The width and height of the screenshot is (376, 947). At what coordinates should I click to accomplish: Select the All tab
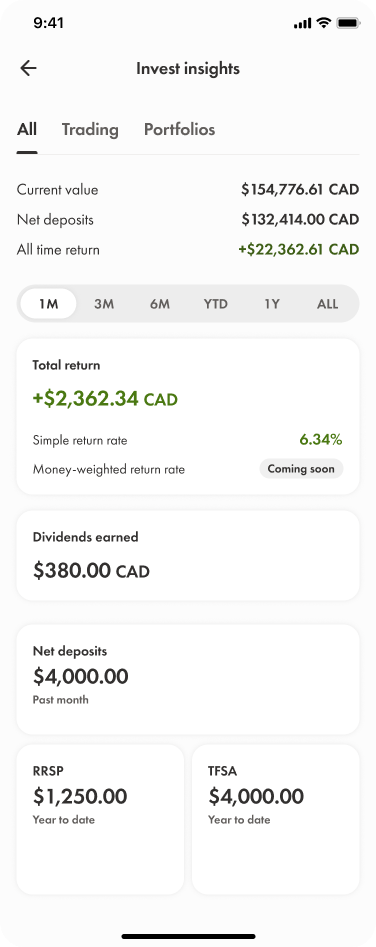(27, 129)
